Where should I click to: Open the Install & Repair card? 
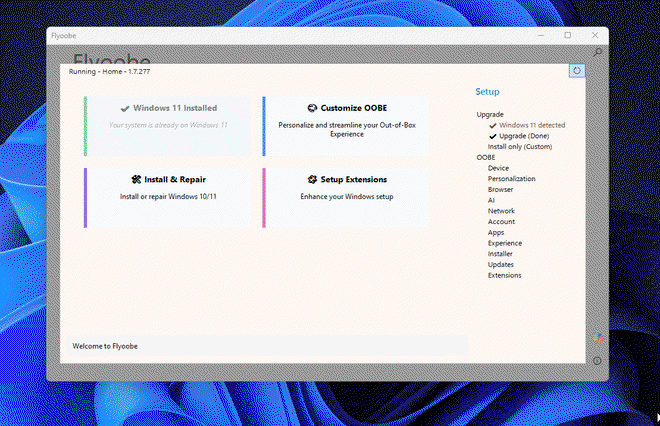pyautogui.click(x=168, y=198)
